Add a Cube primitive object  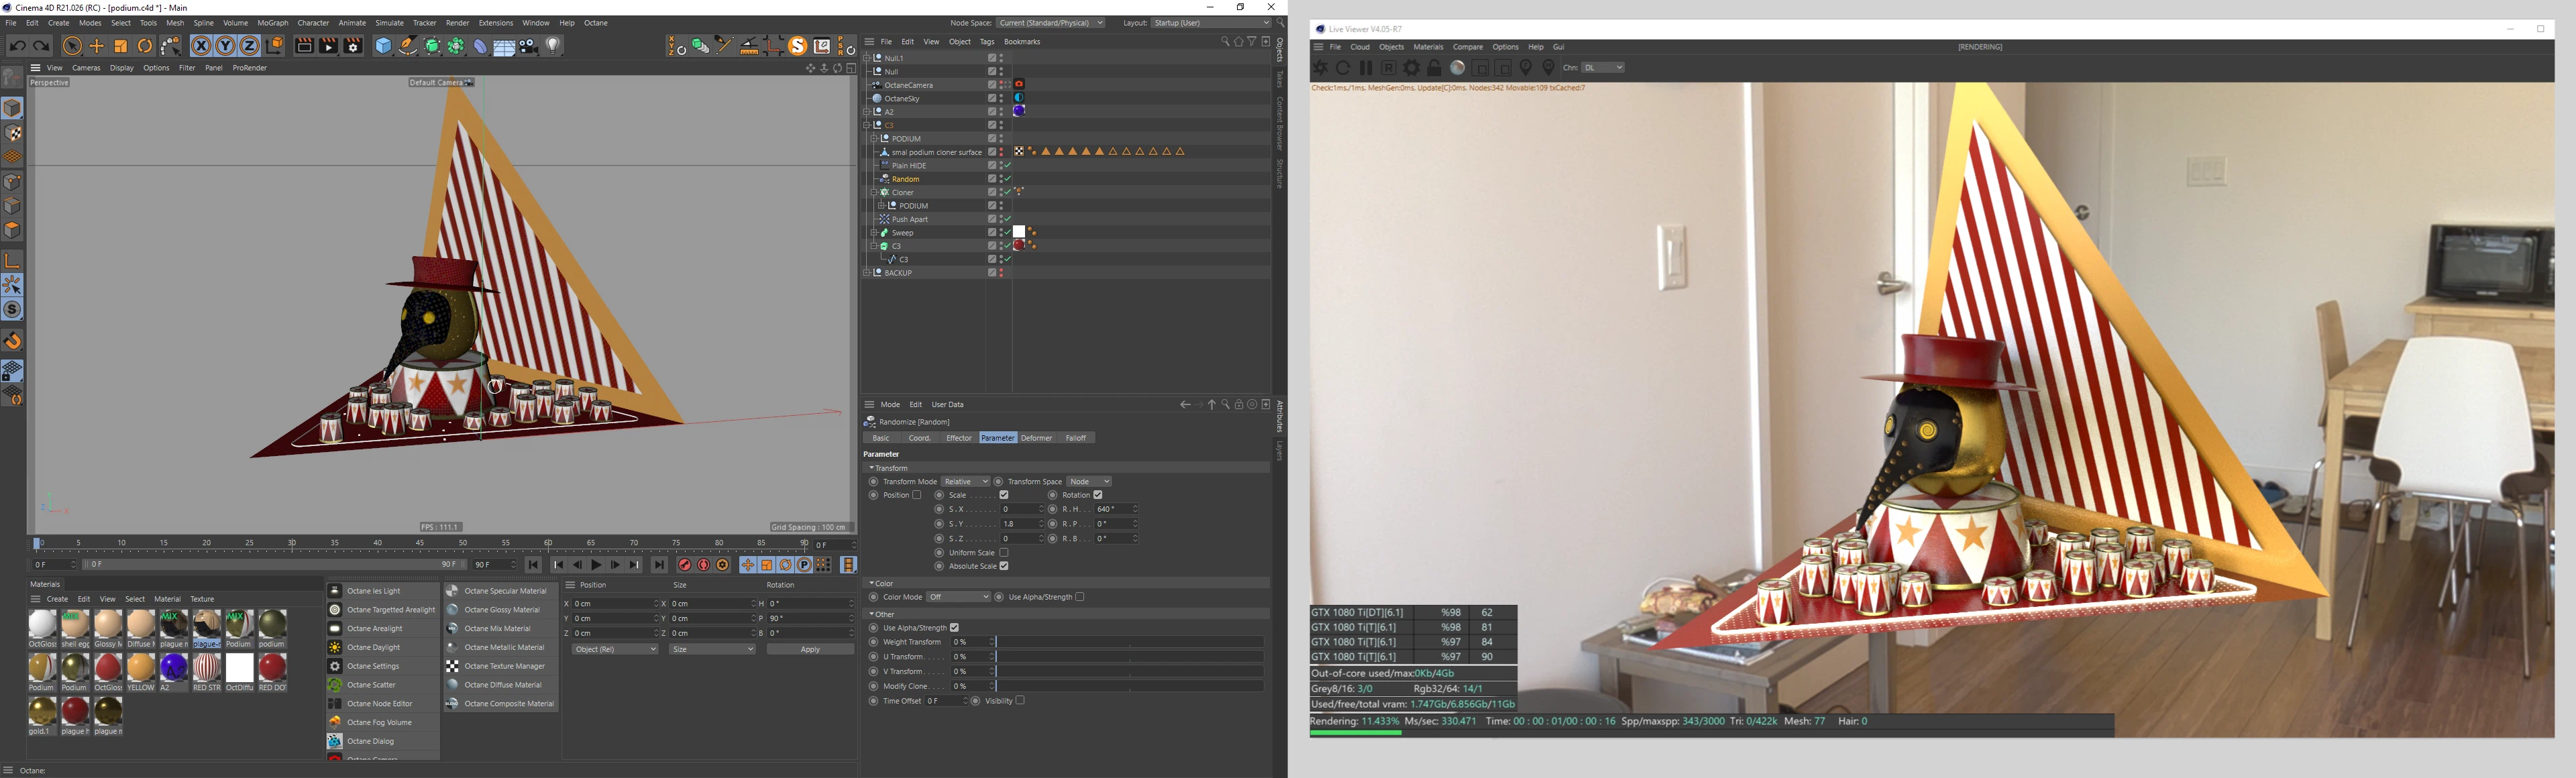383,46
